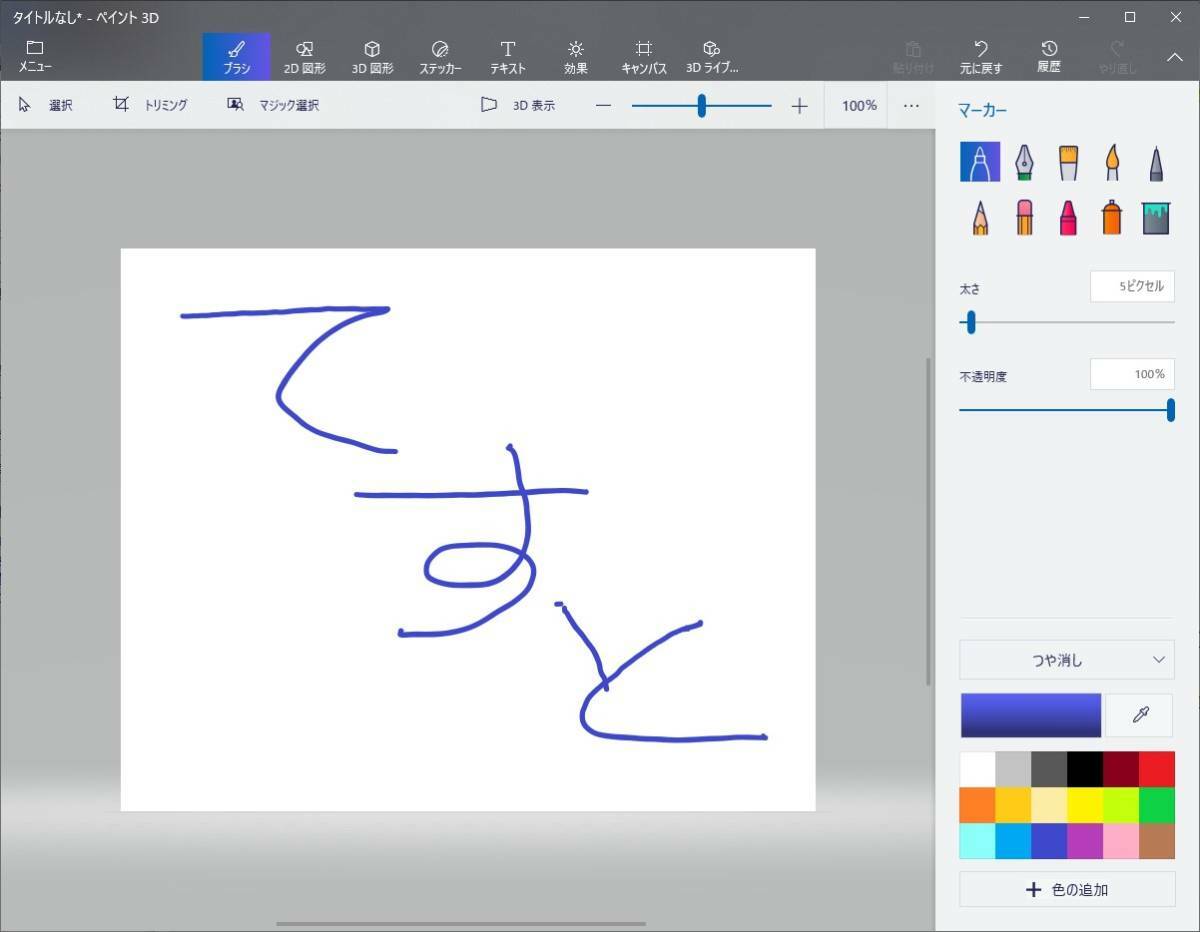Click the 太さ thickness slider handle
1200x932 pixels.
(970, 322)
